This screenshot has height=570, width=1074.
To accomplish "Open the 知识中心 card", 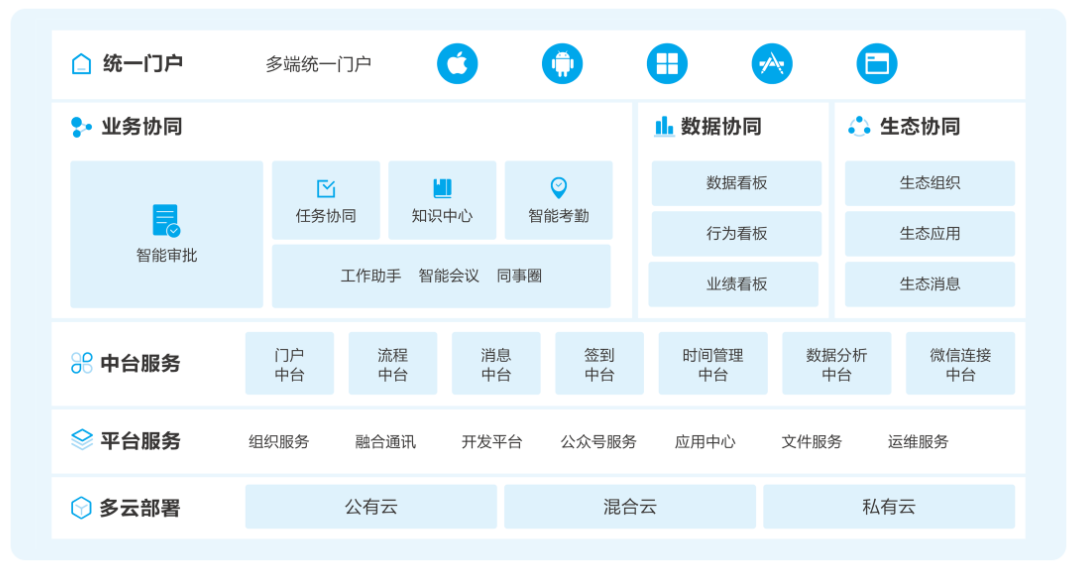I will coord(442,200).
